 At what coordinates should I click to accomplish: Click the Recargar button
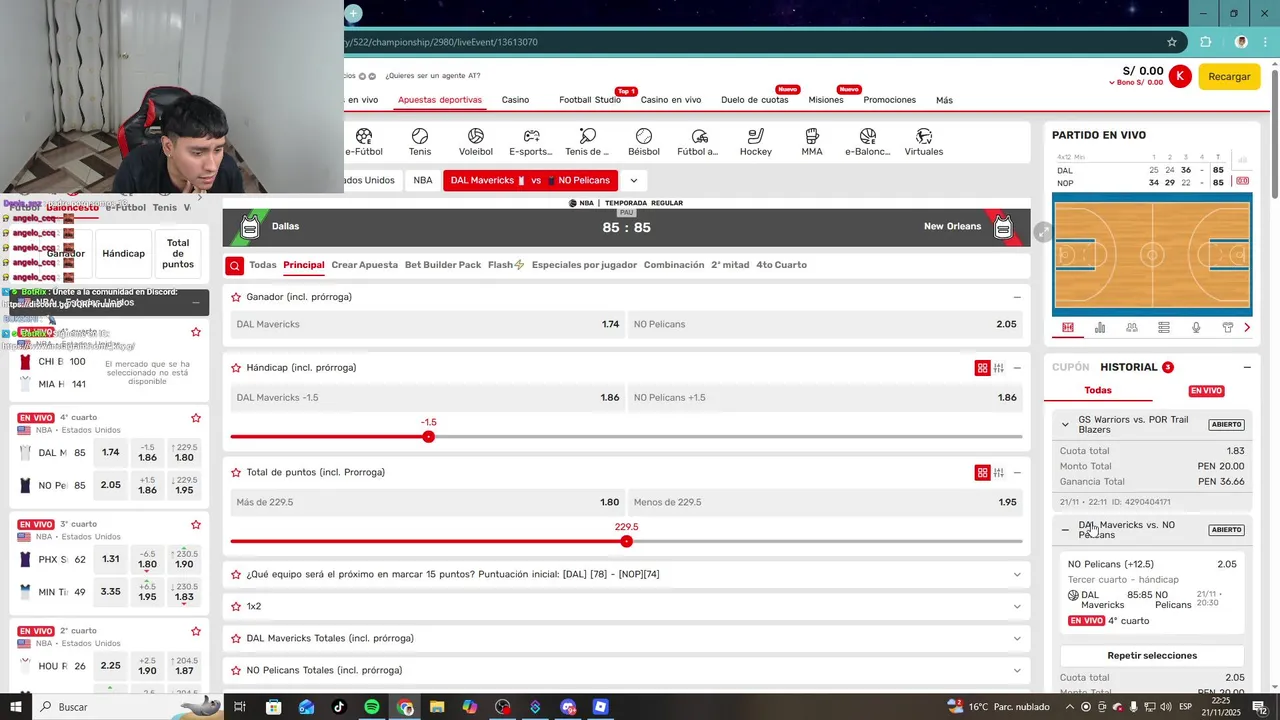tap(1229, 77)
